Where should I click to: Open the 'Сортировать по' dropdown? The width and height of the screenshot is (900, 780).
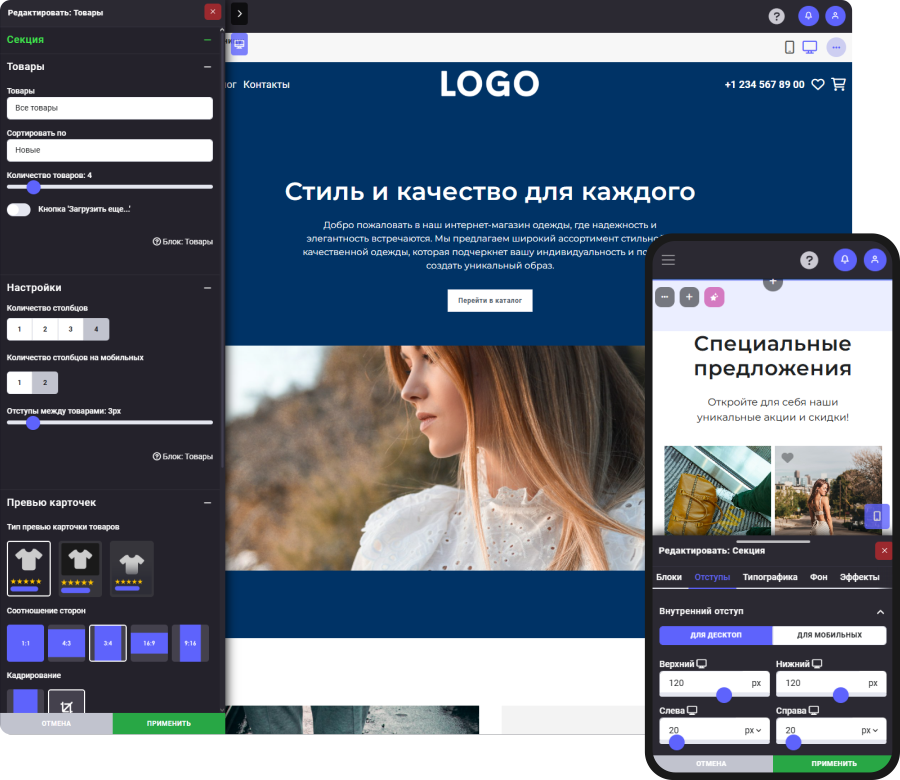point(110,150)
